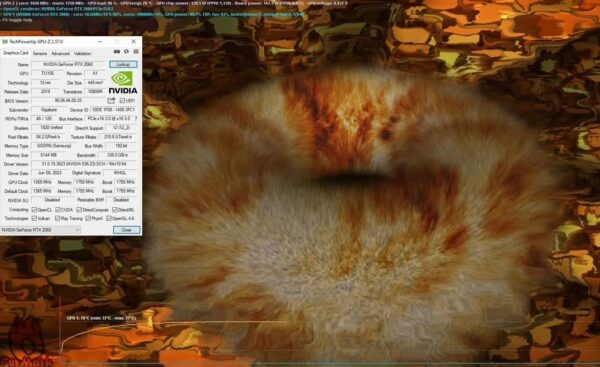Toggle the OpenCL checkbox
The width and height of the screenshot is (600, 367).
34,210
